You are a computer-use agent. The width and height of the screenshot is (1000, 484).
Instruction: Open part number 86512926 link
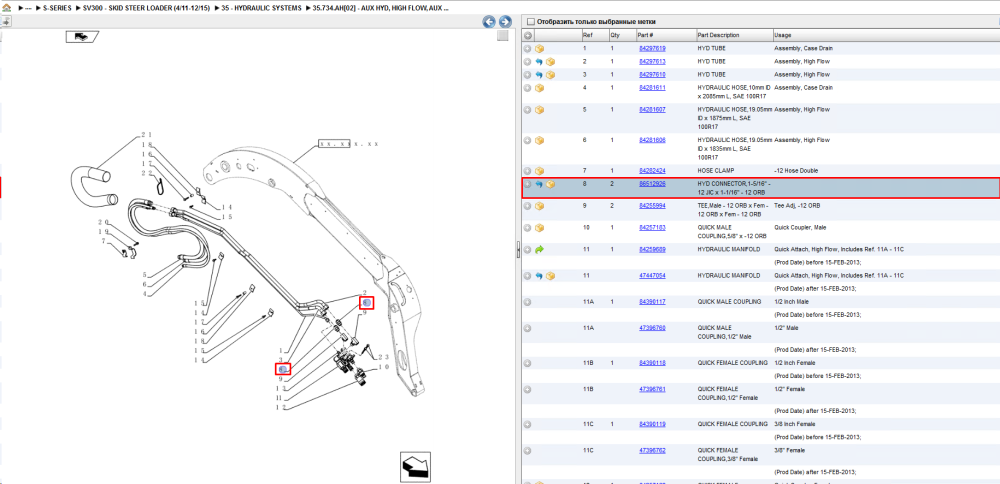tap(652, 184)
